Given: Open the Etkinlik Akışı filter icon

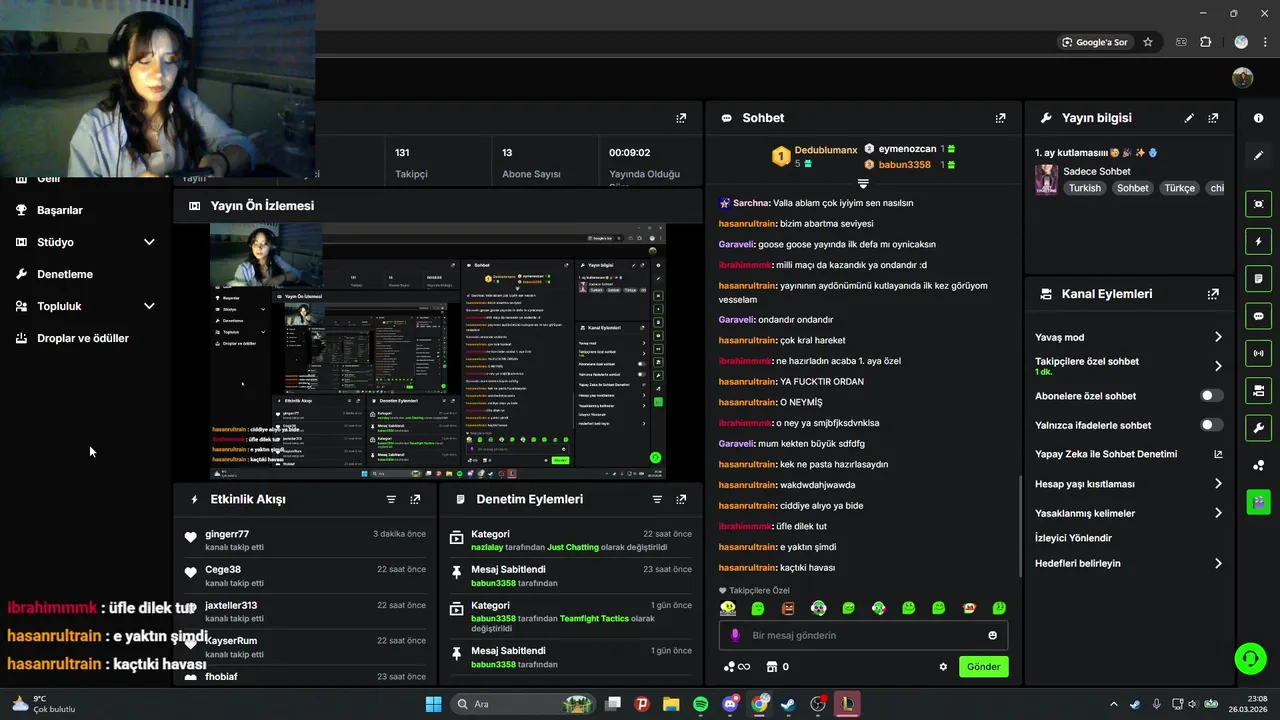Looking at the screenshot, I should (x=391, y=499).
